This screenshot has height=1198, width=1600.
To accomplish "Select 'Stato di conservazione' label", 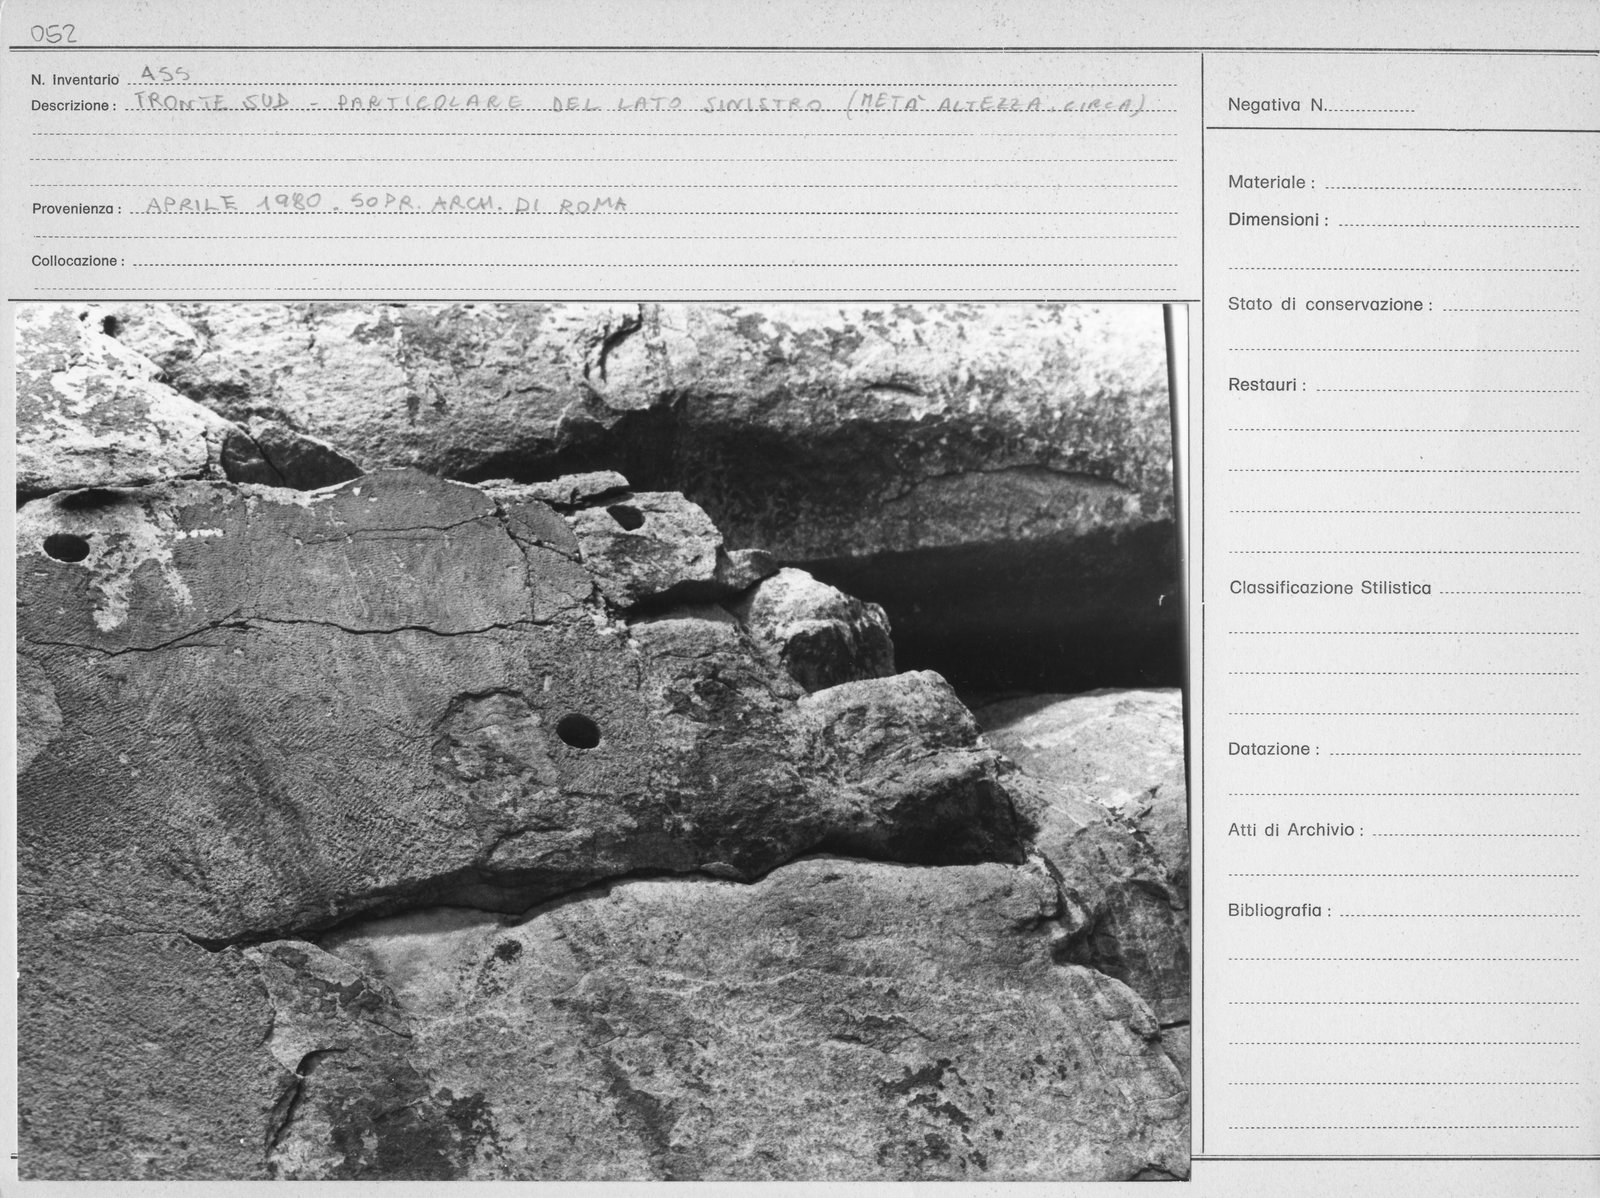I will point(1330,305).
